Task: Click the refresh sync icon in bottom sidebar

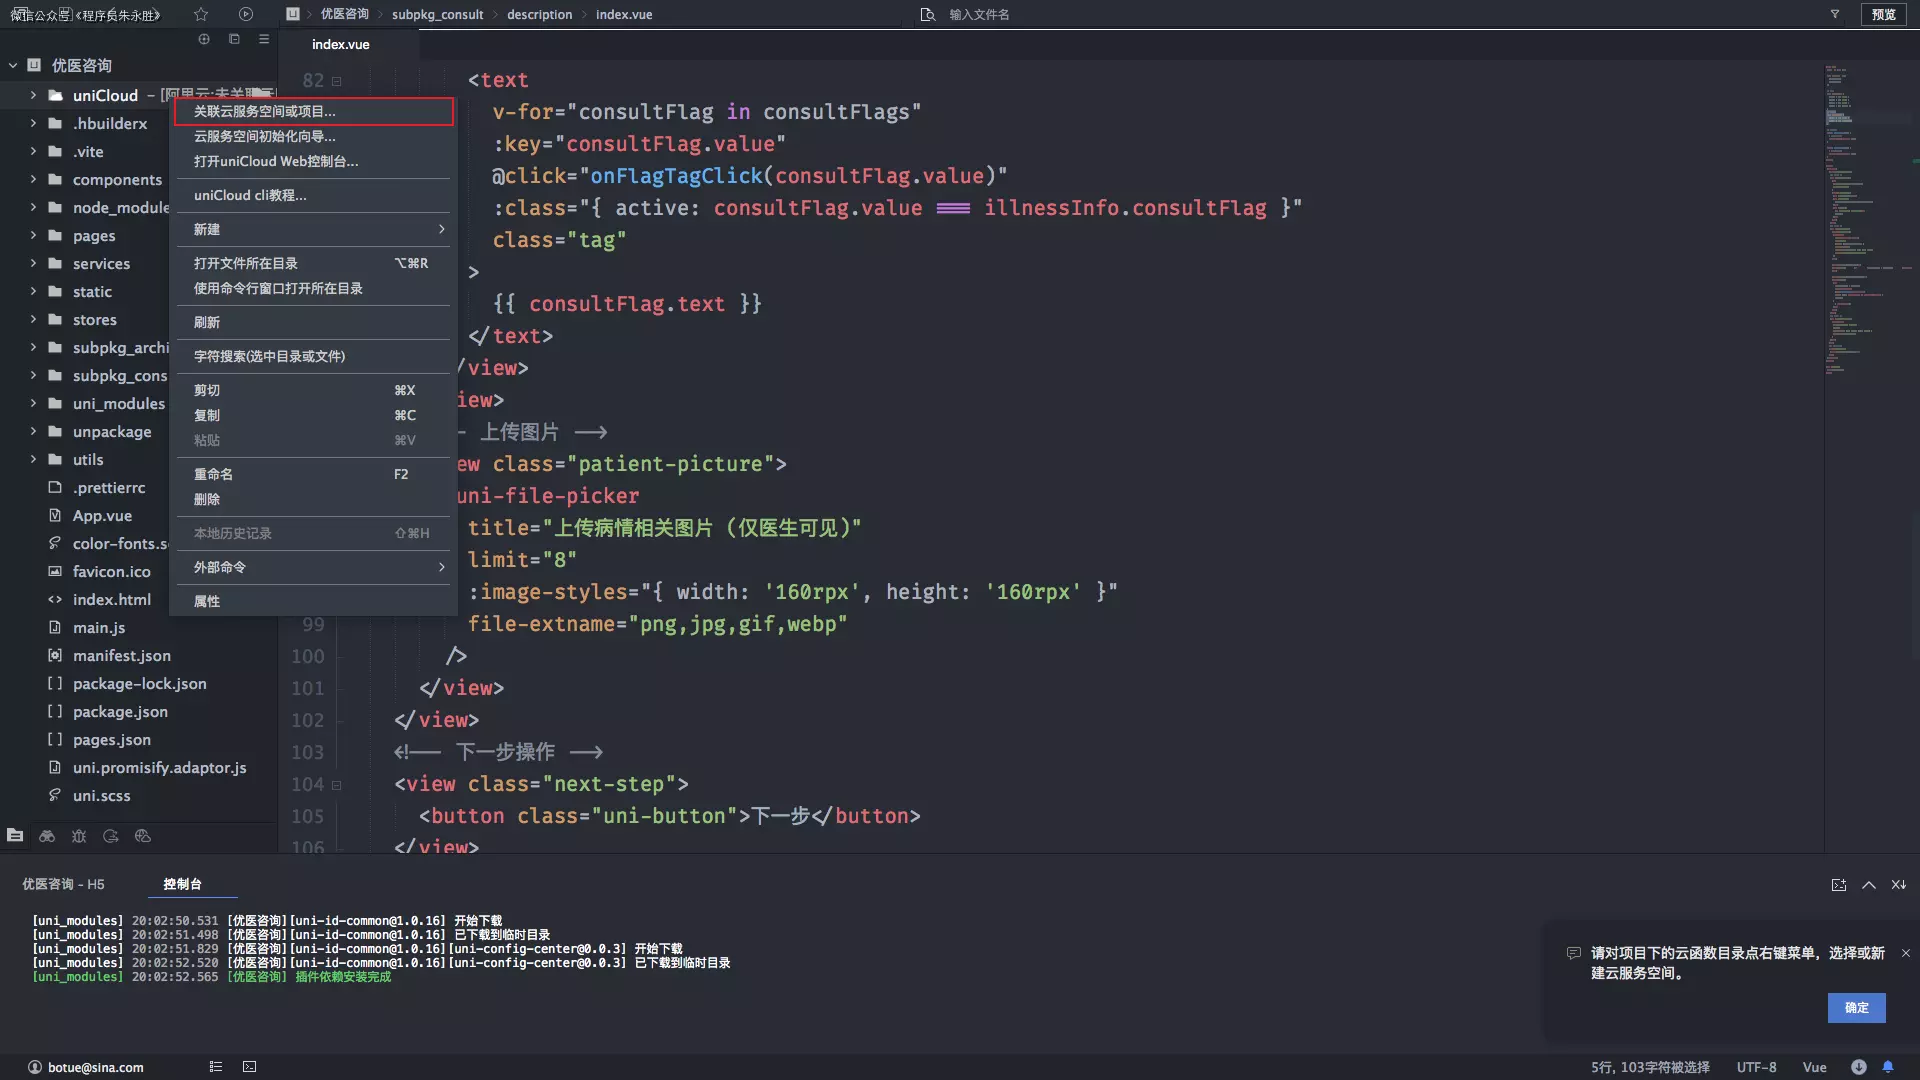Action: click(x=111, y=835)
